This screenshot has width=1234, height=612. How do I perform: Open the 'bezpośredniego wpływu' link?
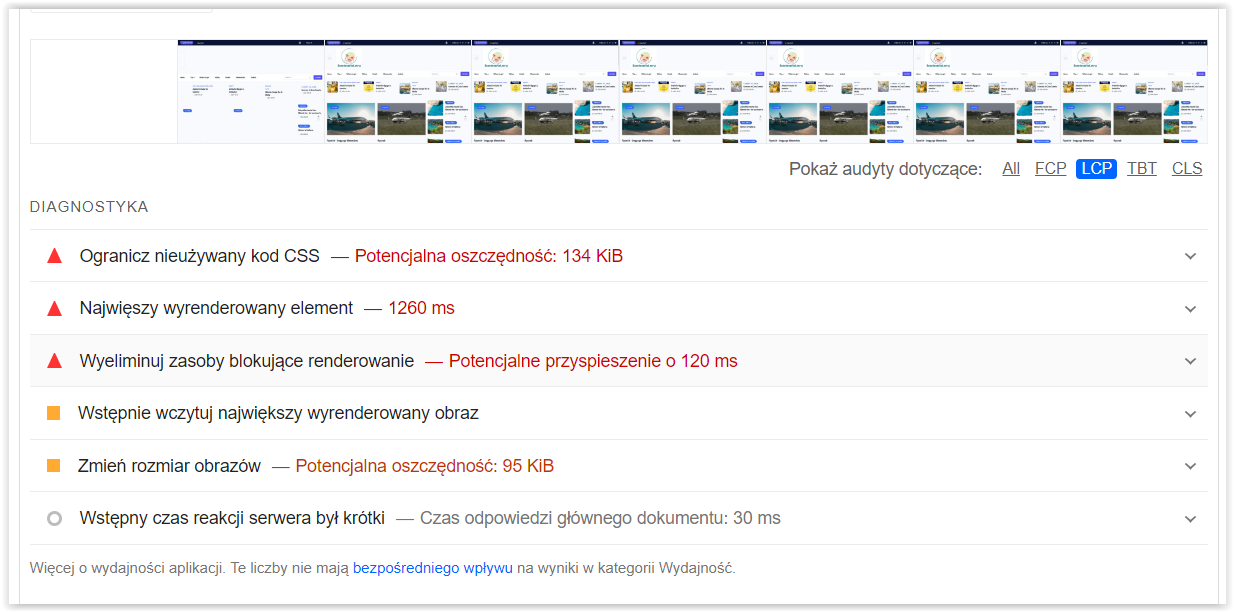(433, 568)
